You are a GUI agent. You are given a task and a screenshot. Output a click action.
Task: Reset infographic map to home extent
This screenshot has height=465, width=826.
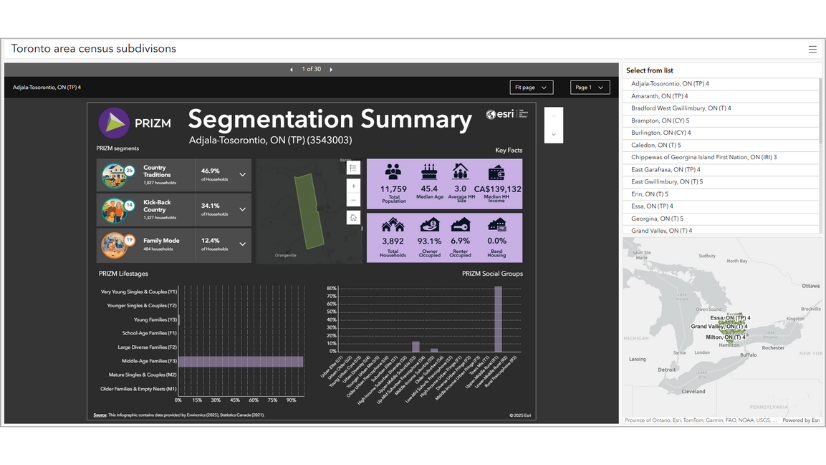[353, 217]
